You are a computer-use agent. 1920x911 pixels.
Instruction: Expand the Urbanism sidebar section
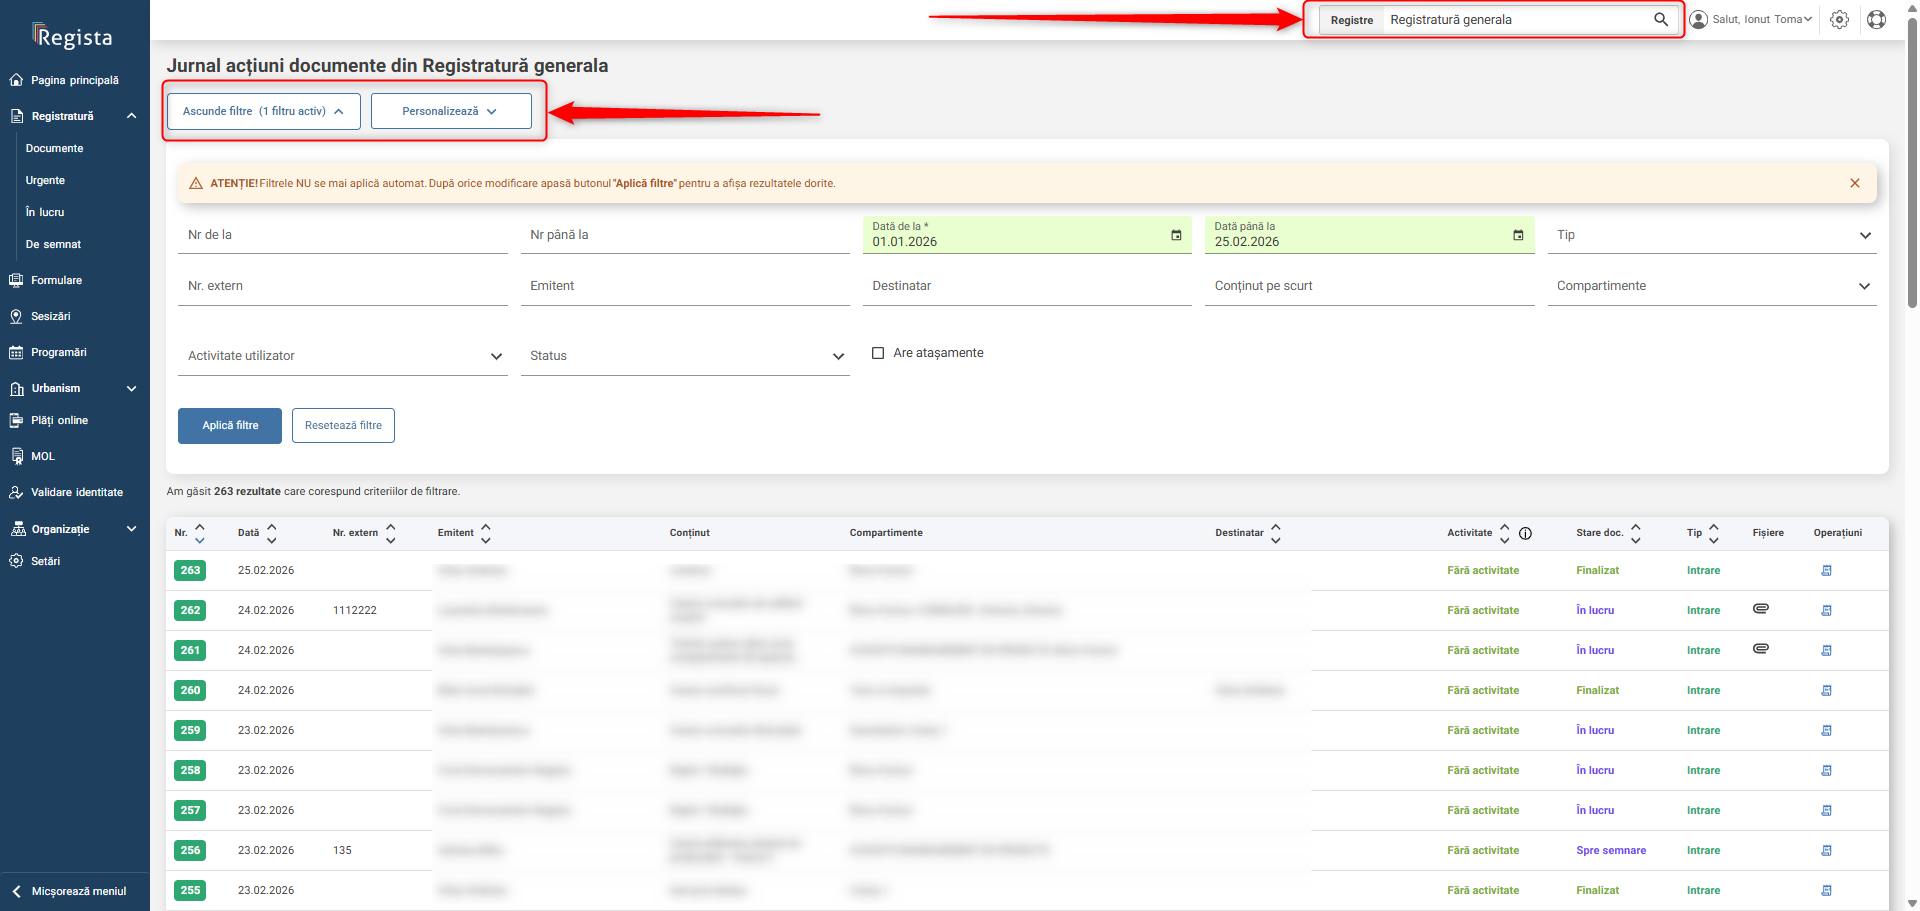coord(132,388)
